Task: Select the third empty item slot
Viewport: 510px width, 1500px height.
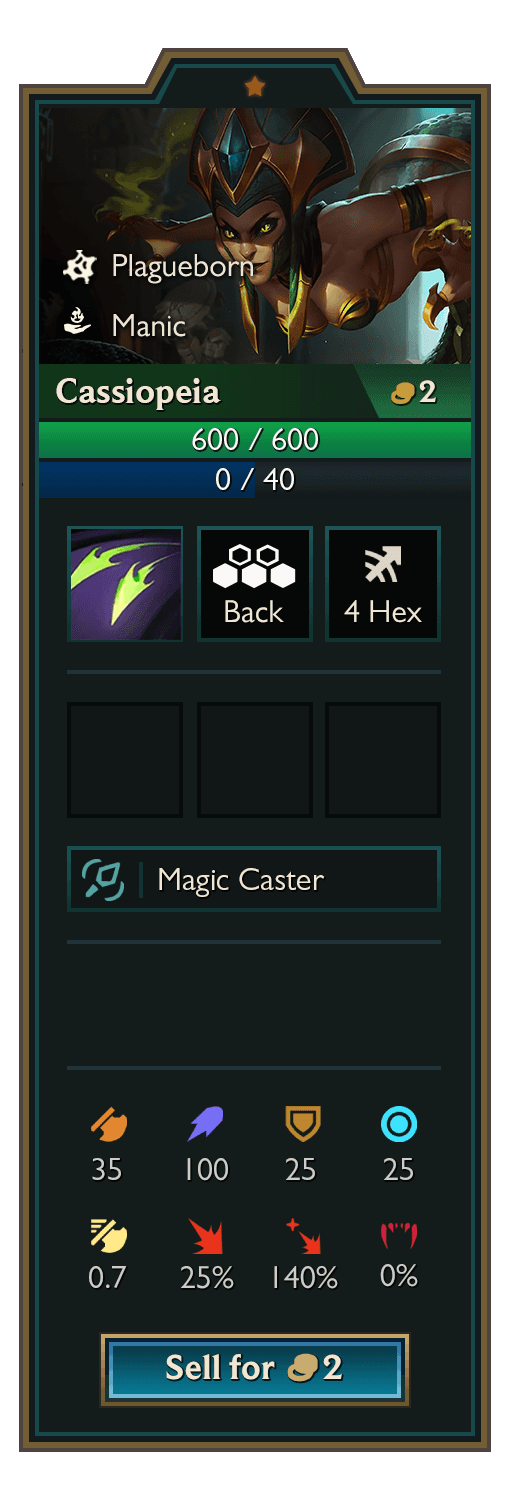Action: click(x=383, y=760)
